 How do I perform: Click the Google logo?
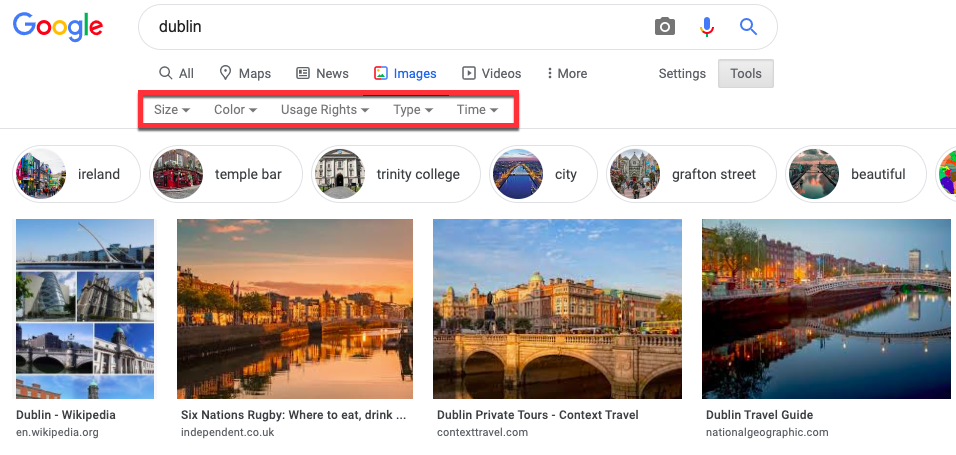point(58,27)
